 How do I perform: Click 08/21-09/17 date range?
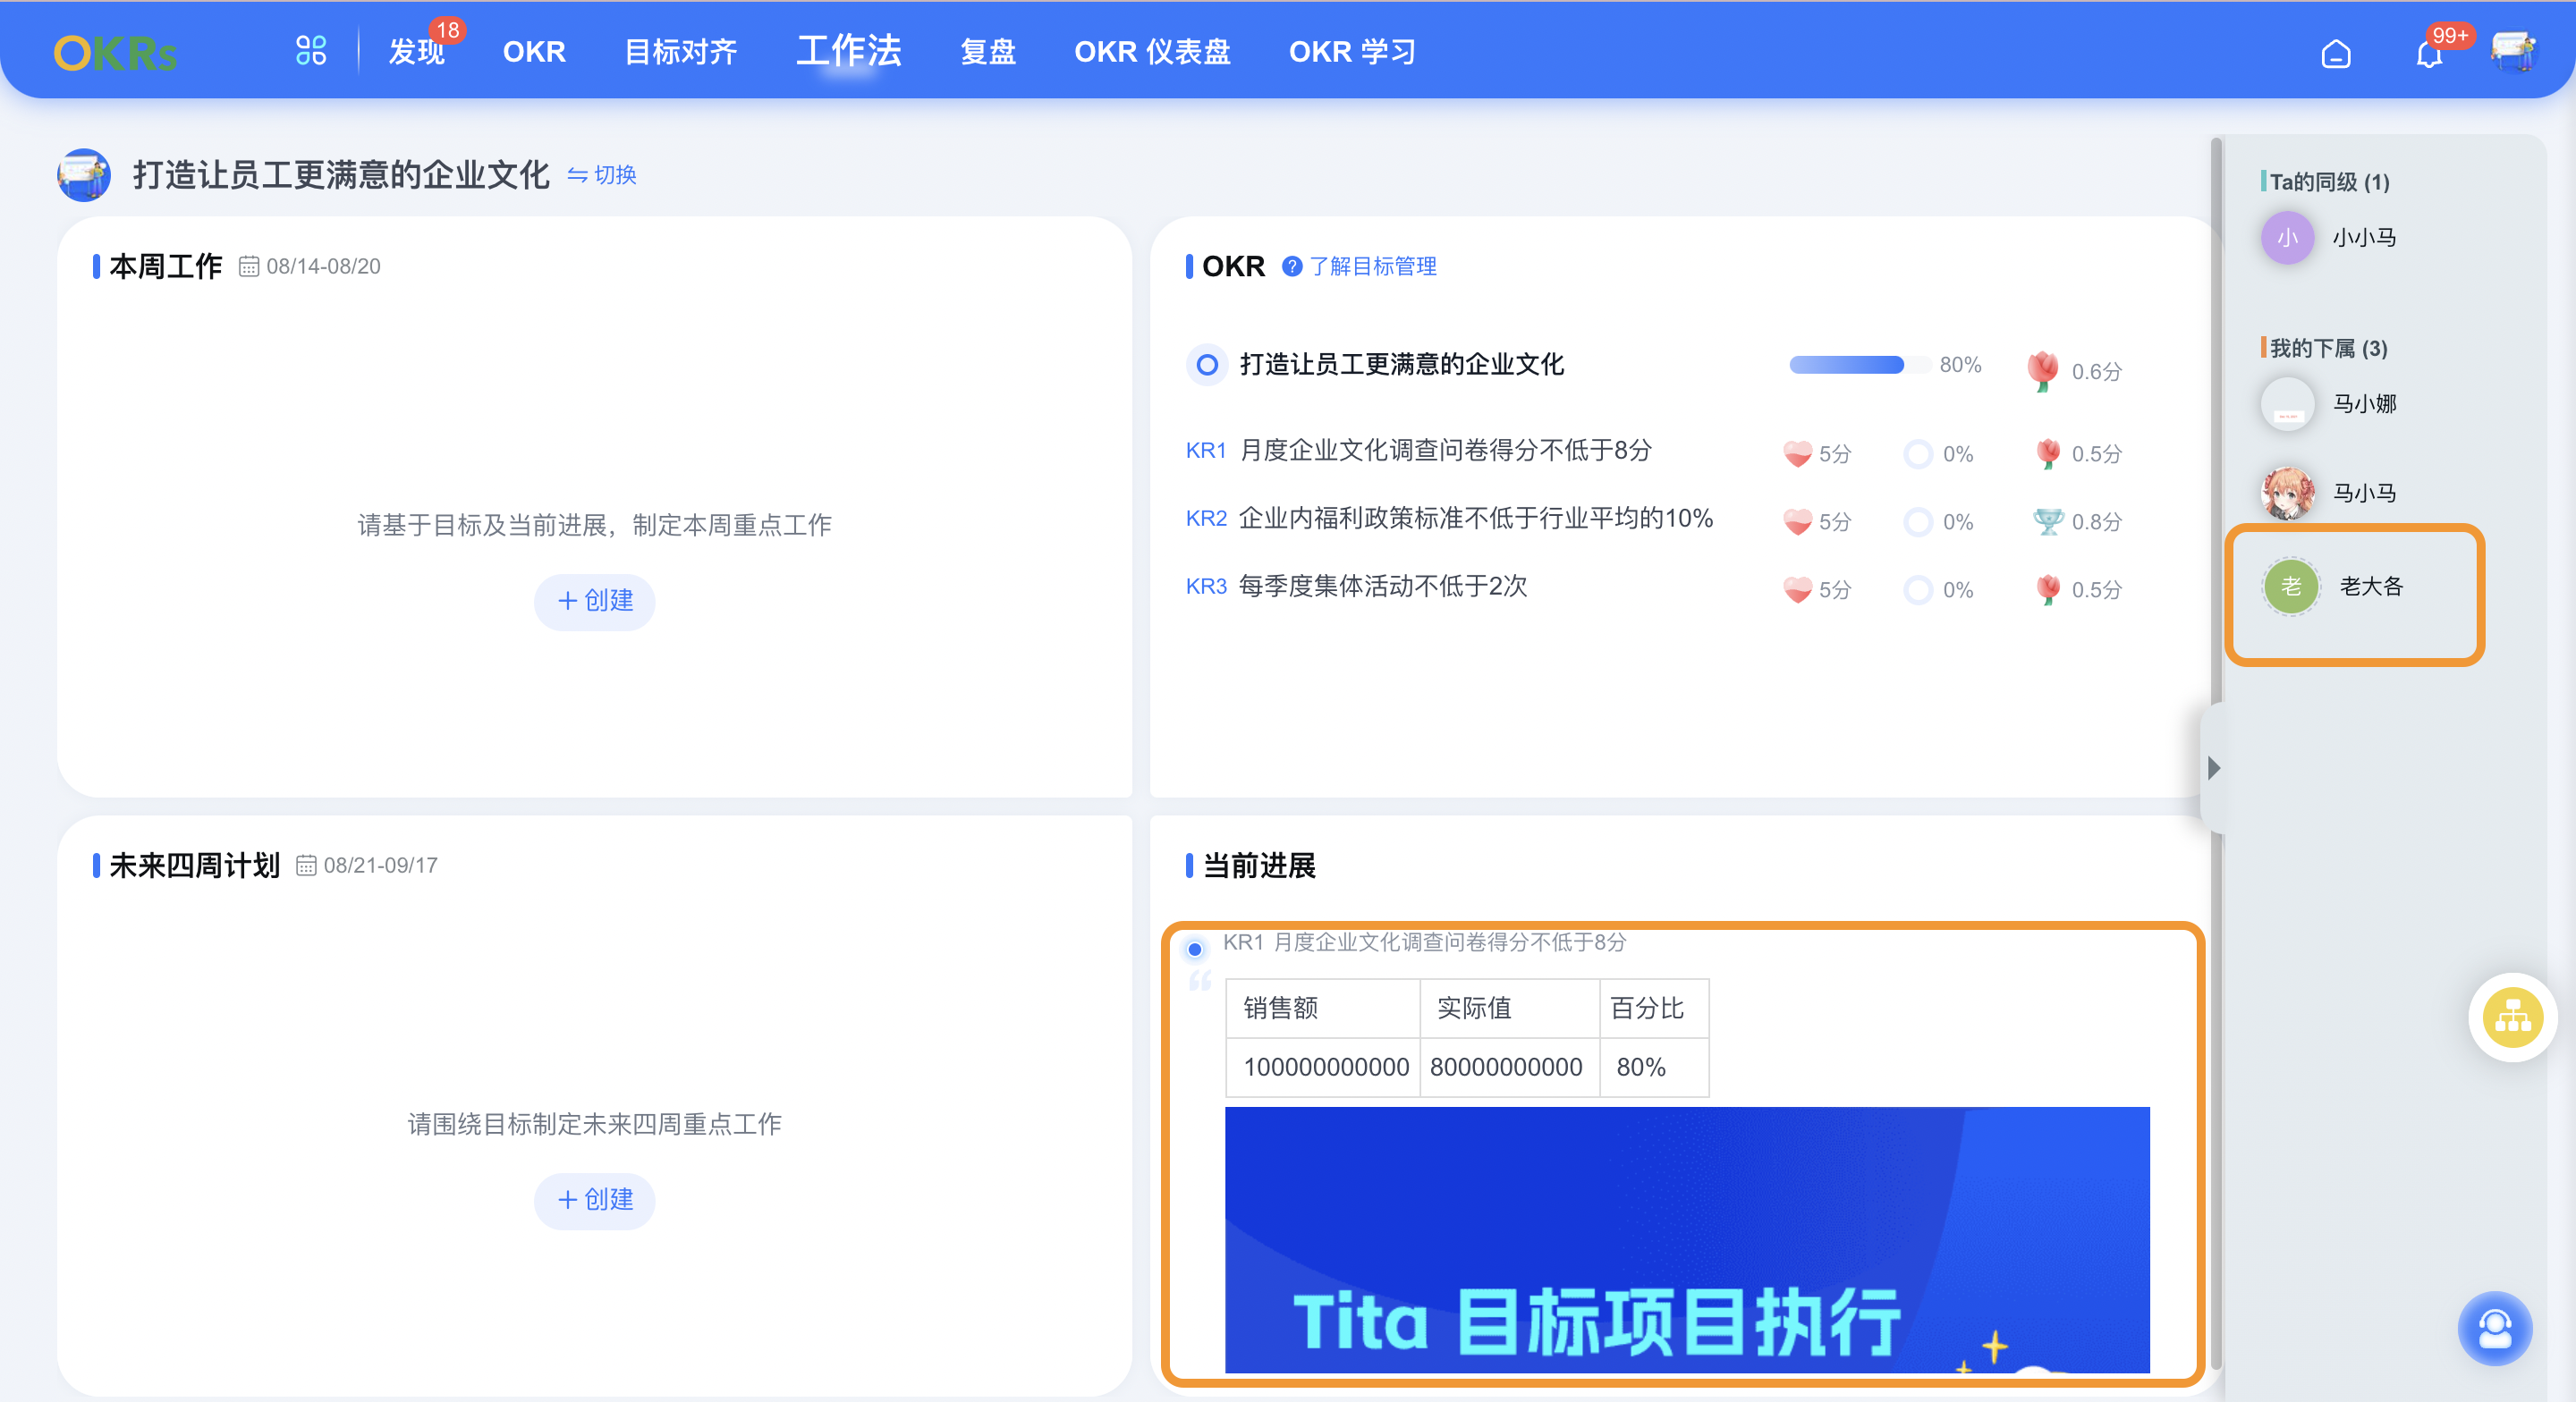pos(380,865)
